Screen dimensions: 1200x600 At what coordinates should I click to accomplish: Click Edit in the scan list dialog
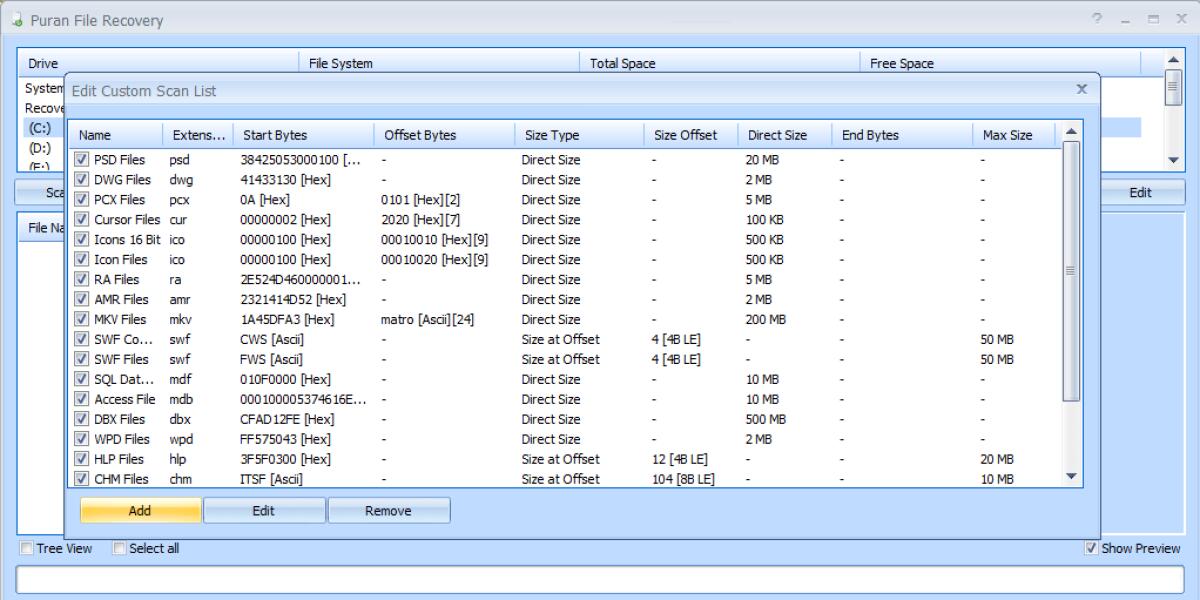click(x=264, y=510)
